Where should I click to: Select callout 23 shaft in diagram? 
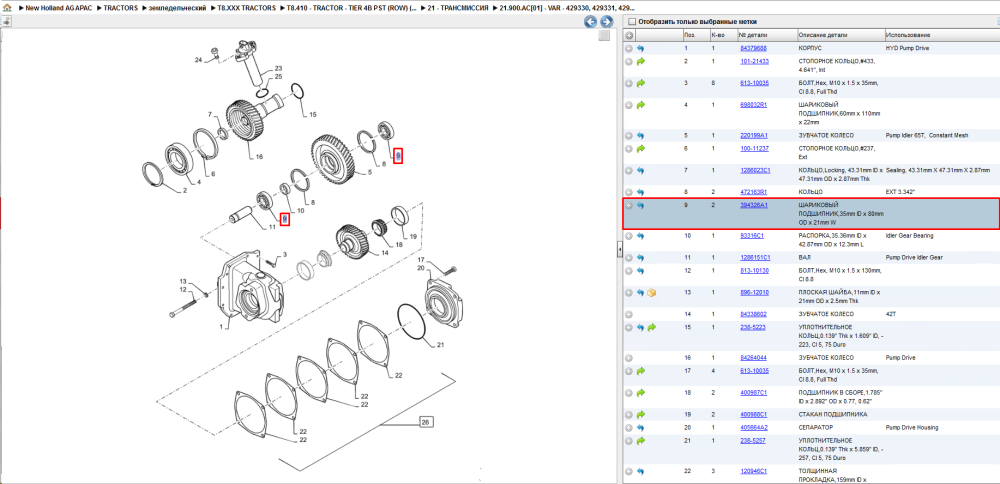click(x=278, y=68)
